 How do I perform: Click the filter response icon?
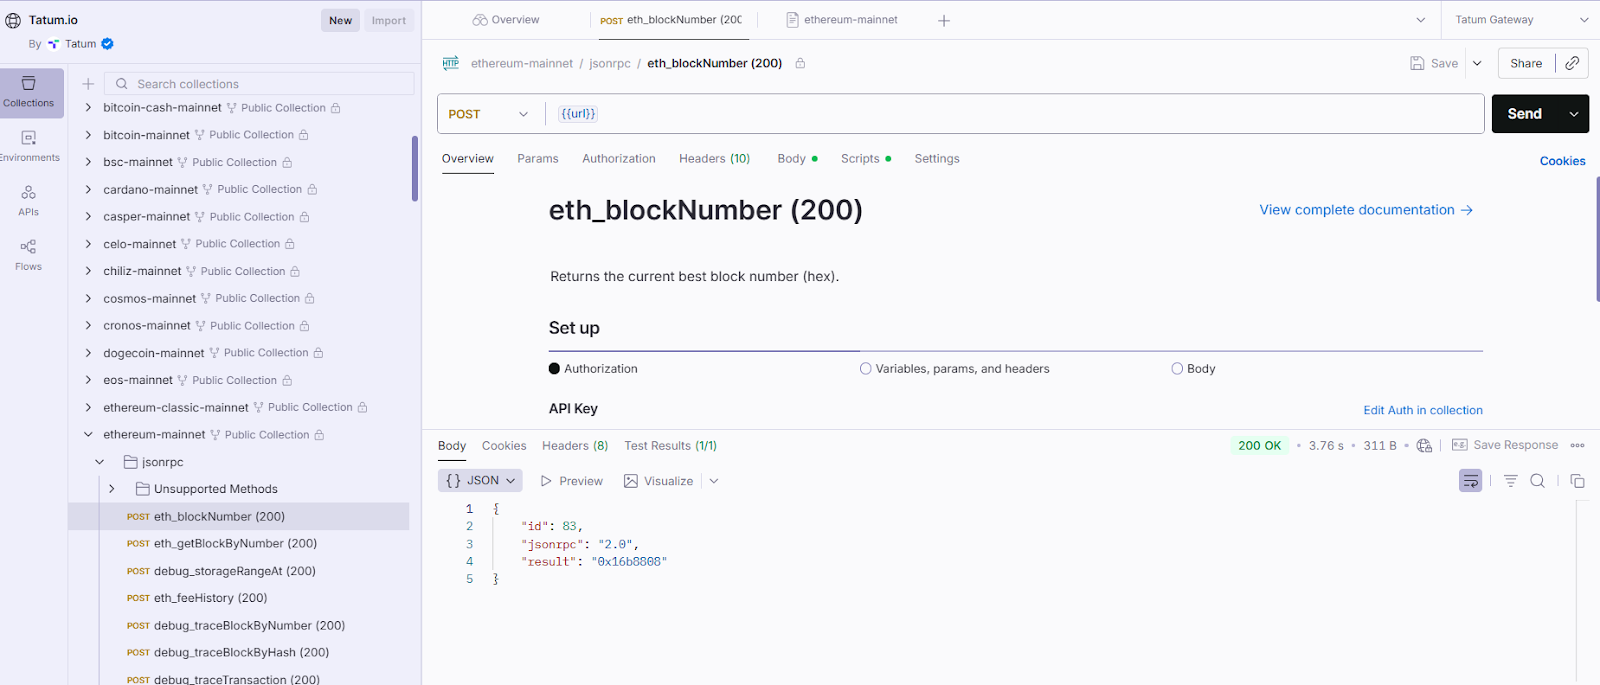click(x=1510, y=481)
